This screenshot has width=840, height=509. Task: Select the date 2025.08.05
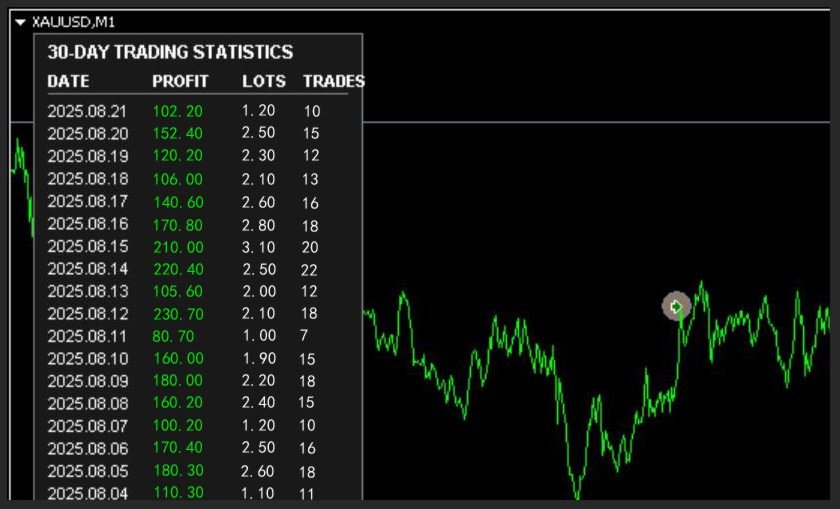pos(88,471)
